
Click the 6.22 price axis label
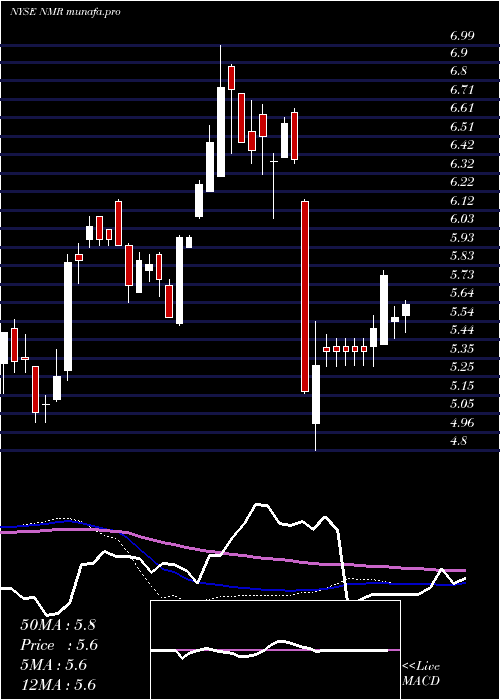tap(462, 182)
